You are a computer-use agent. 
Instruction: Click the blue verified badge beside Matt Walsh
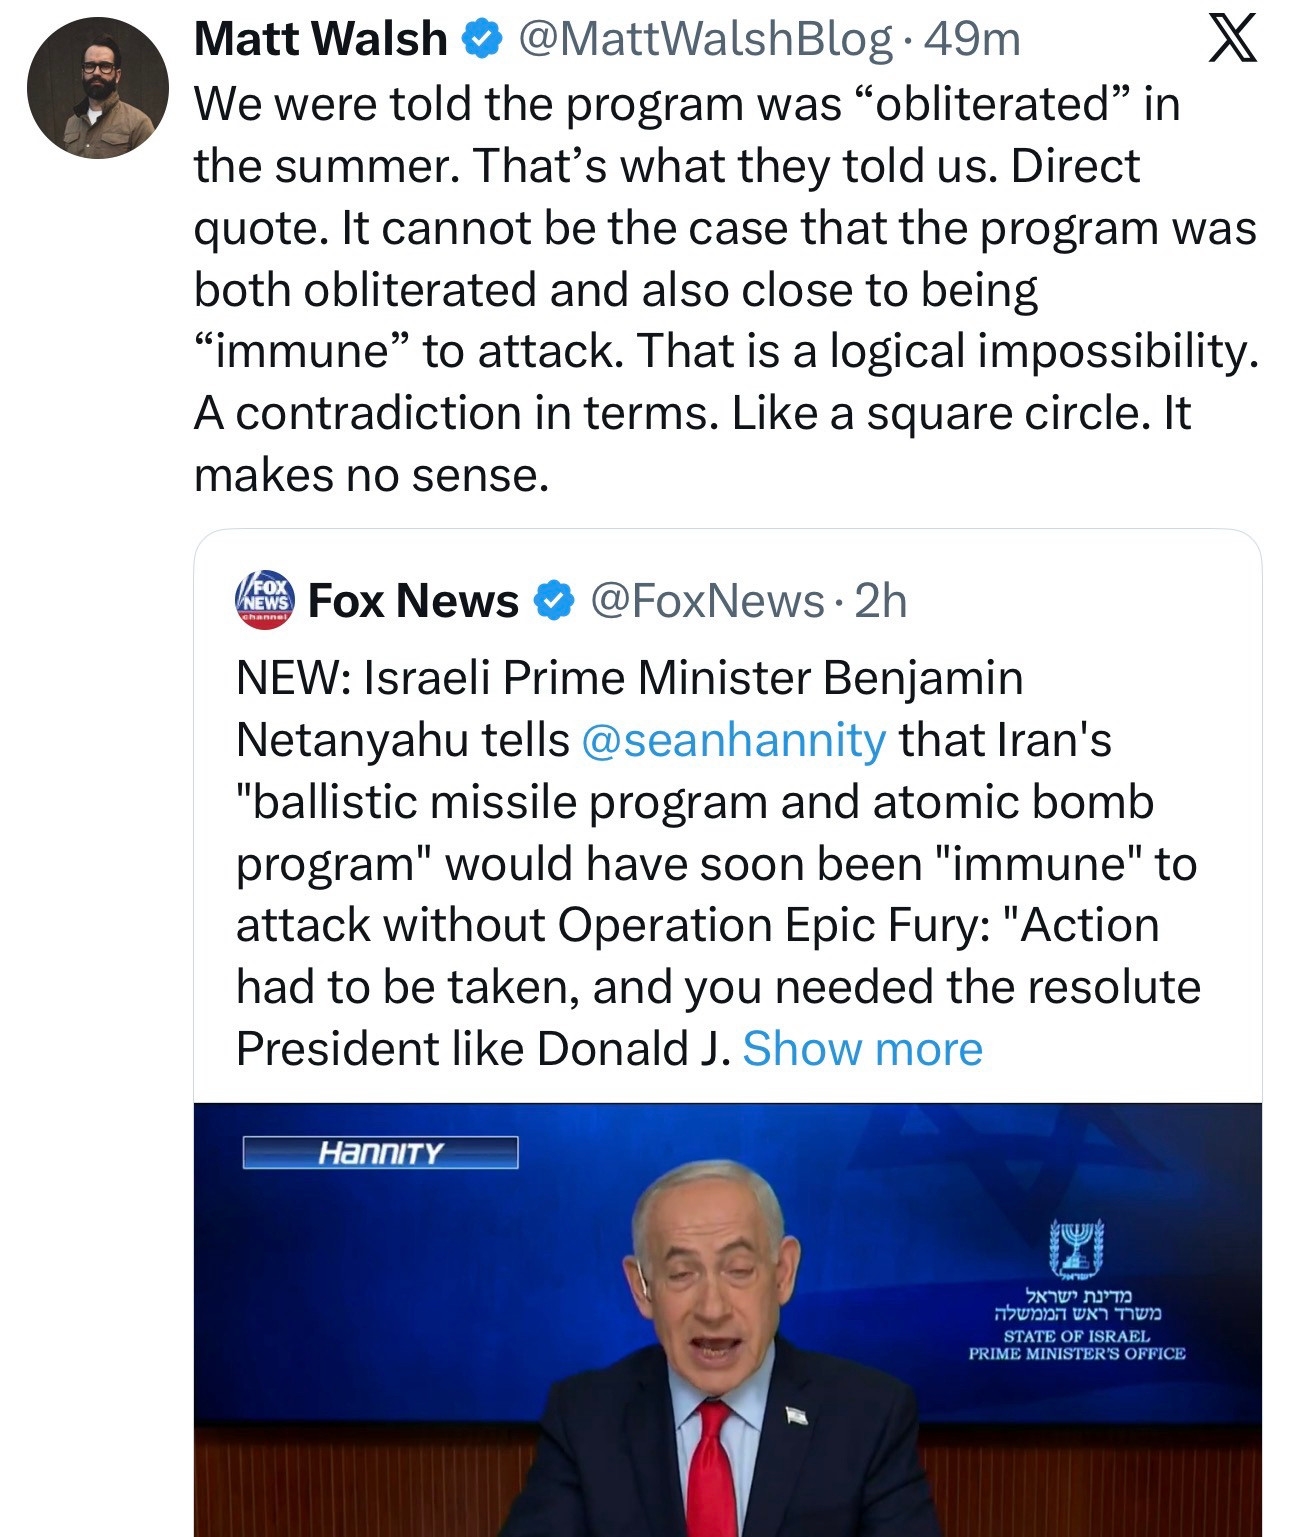pos(481,40)
